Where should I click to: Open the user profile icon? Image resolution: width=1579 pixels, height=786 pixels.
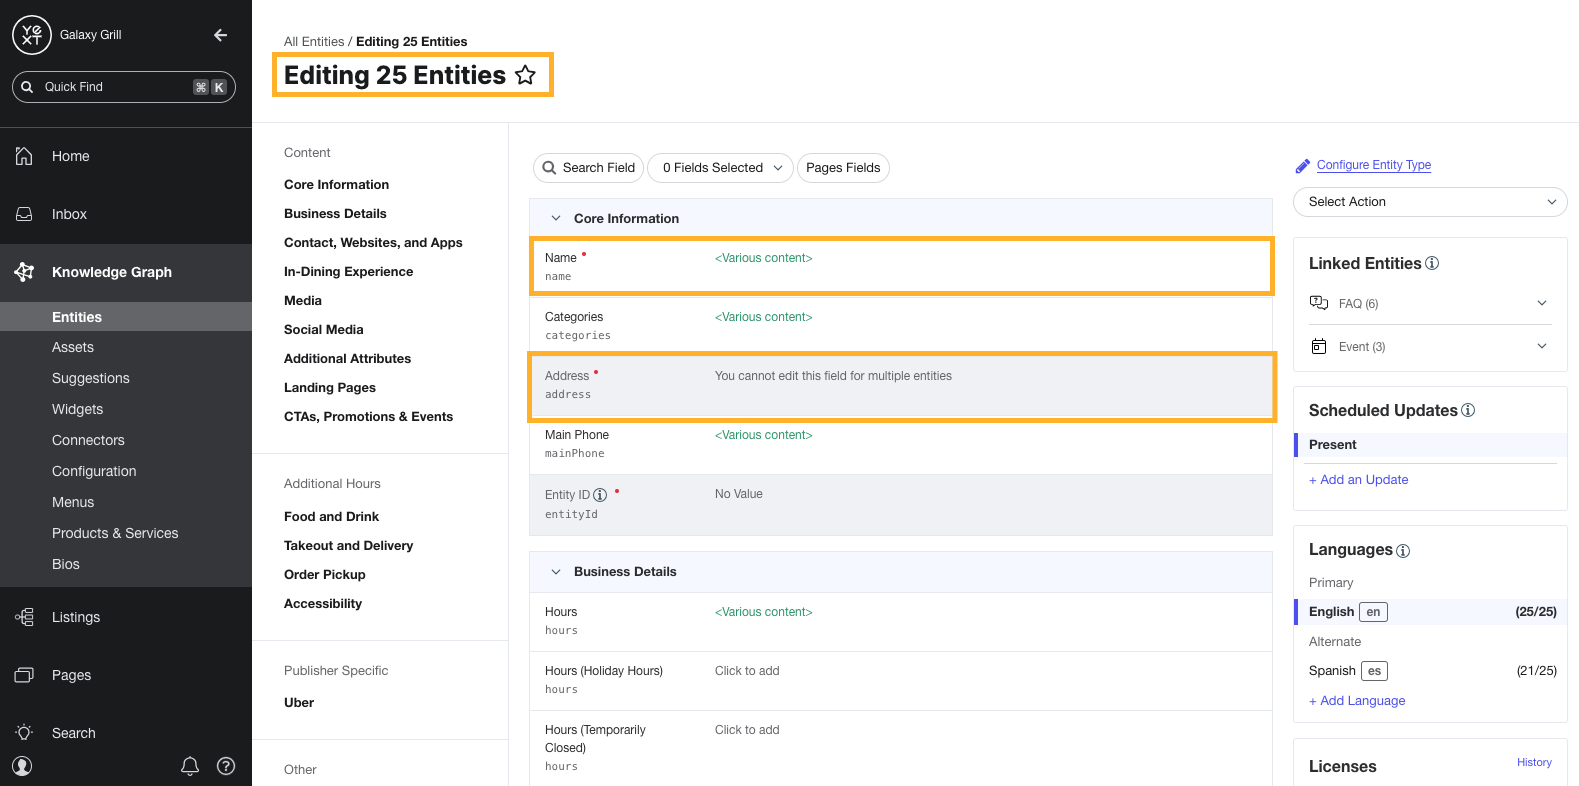(x=22, y=766)
